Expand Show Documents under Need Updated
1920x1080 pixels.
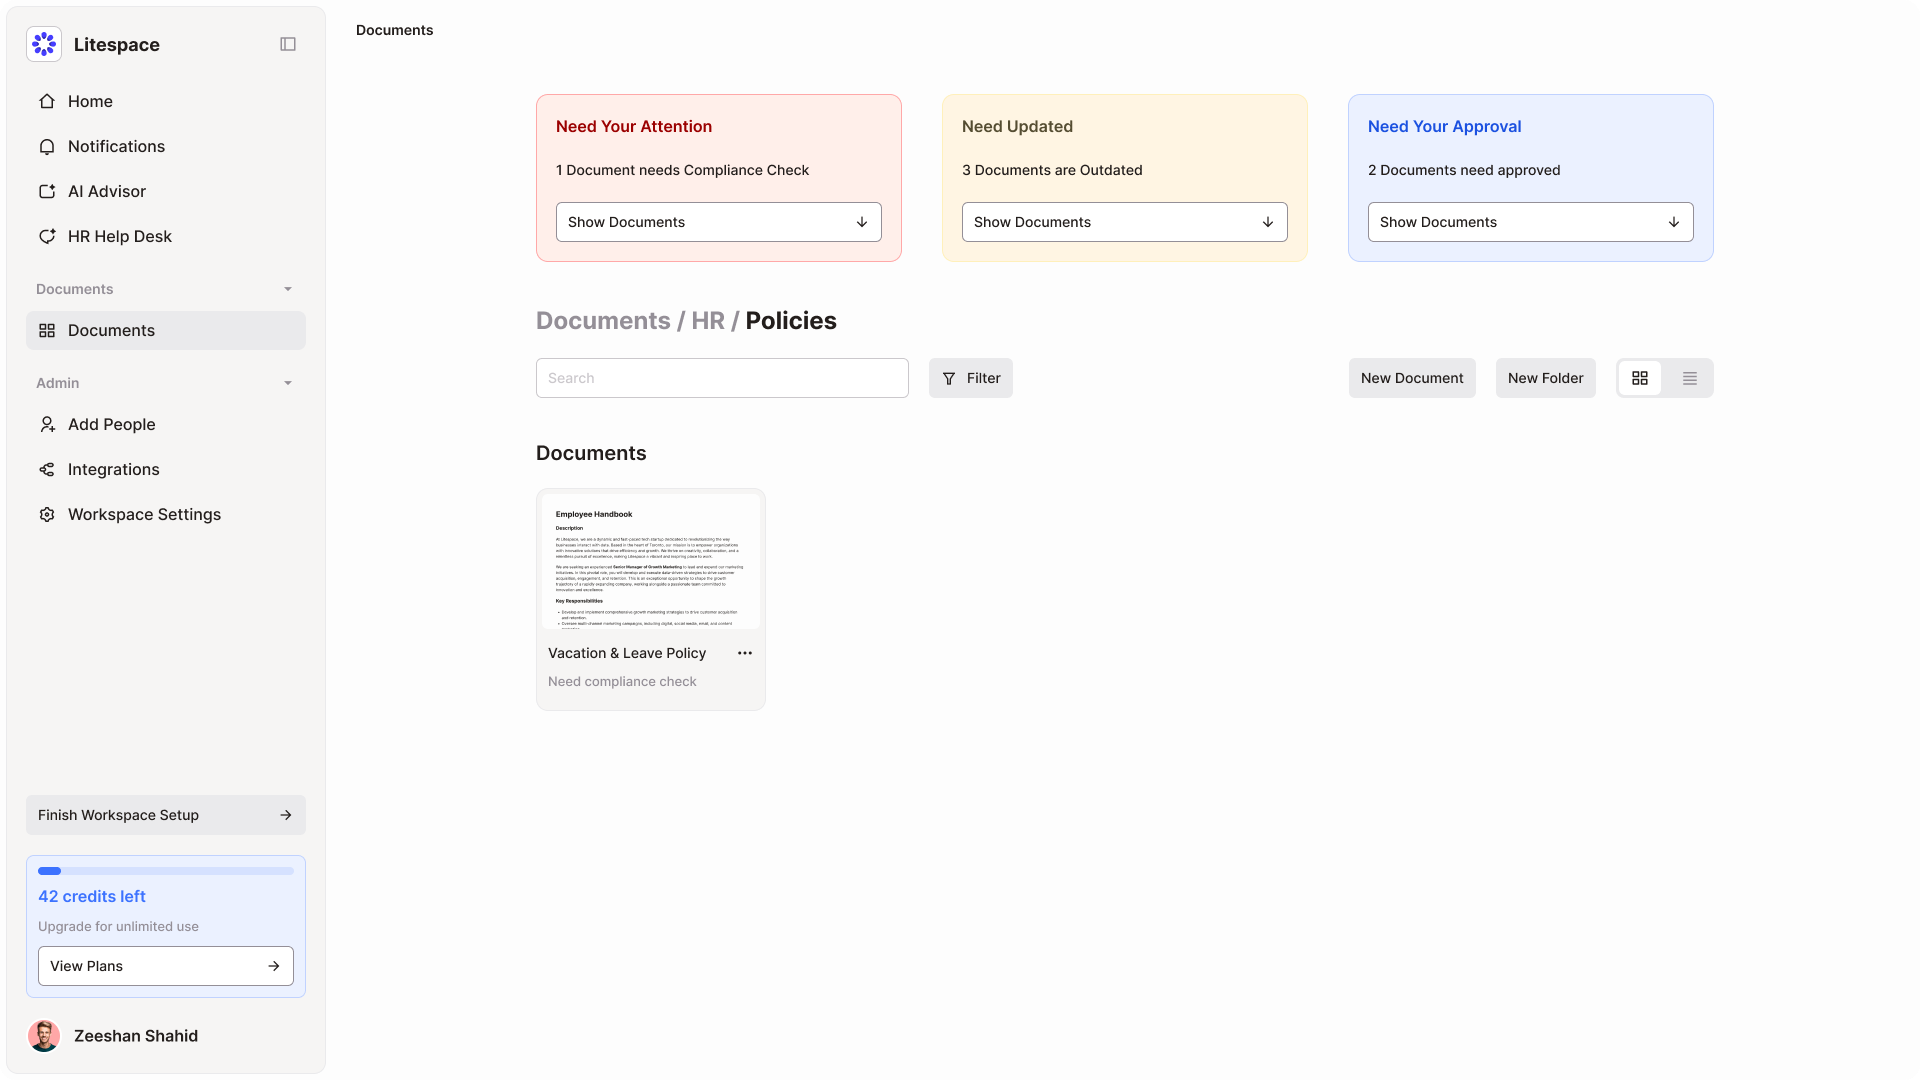pyautogui.click(x=1124, y=222)
